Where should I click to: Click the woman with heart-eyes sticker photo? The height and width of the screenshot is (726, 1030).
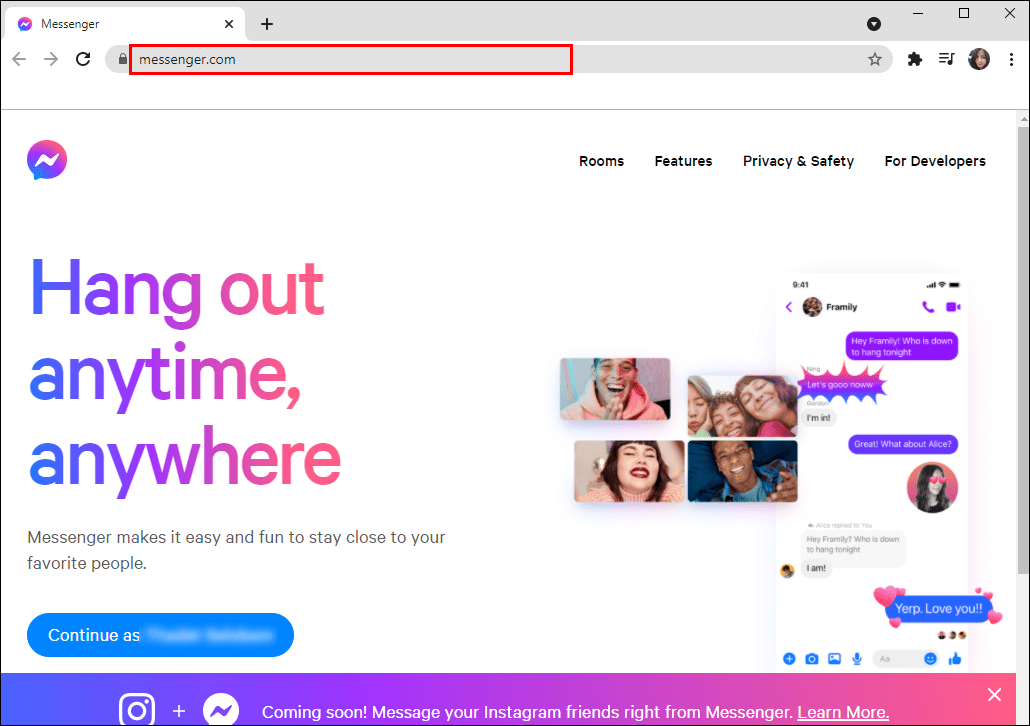click(x=932, y=488)
